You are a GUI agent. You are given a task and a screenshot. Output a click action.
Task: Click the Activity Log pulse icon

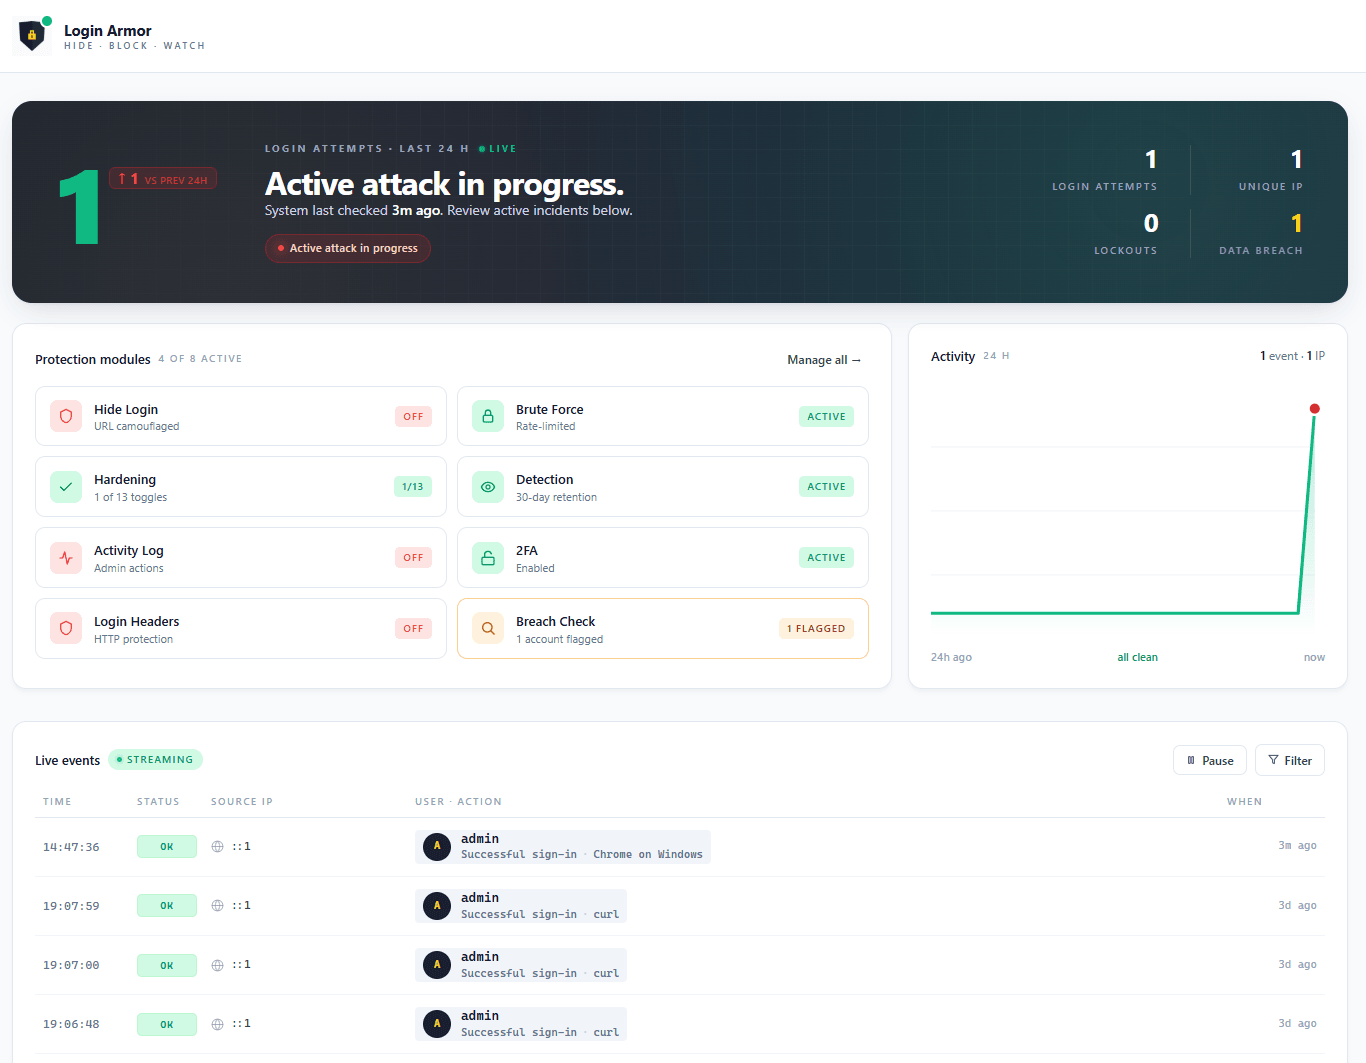65,557
